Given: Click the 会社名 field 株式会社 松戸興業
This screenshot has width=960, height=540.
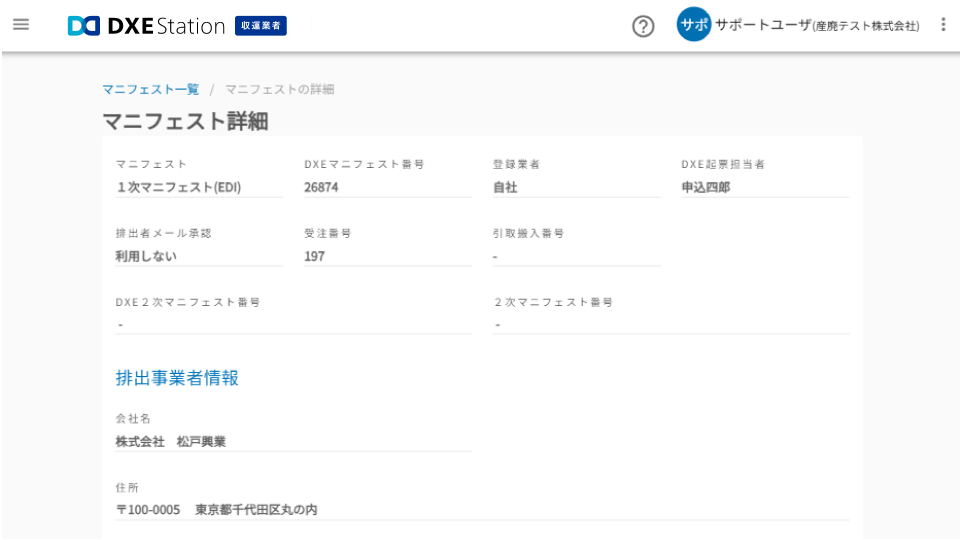Looking at the screenshot, I should pos(293,441).
